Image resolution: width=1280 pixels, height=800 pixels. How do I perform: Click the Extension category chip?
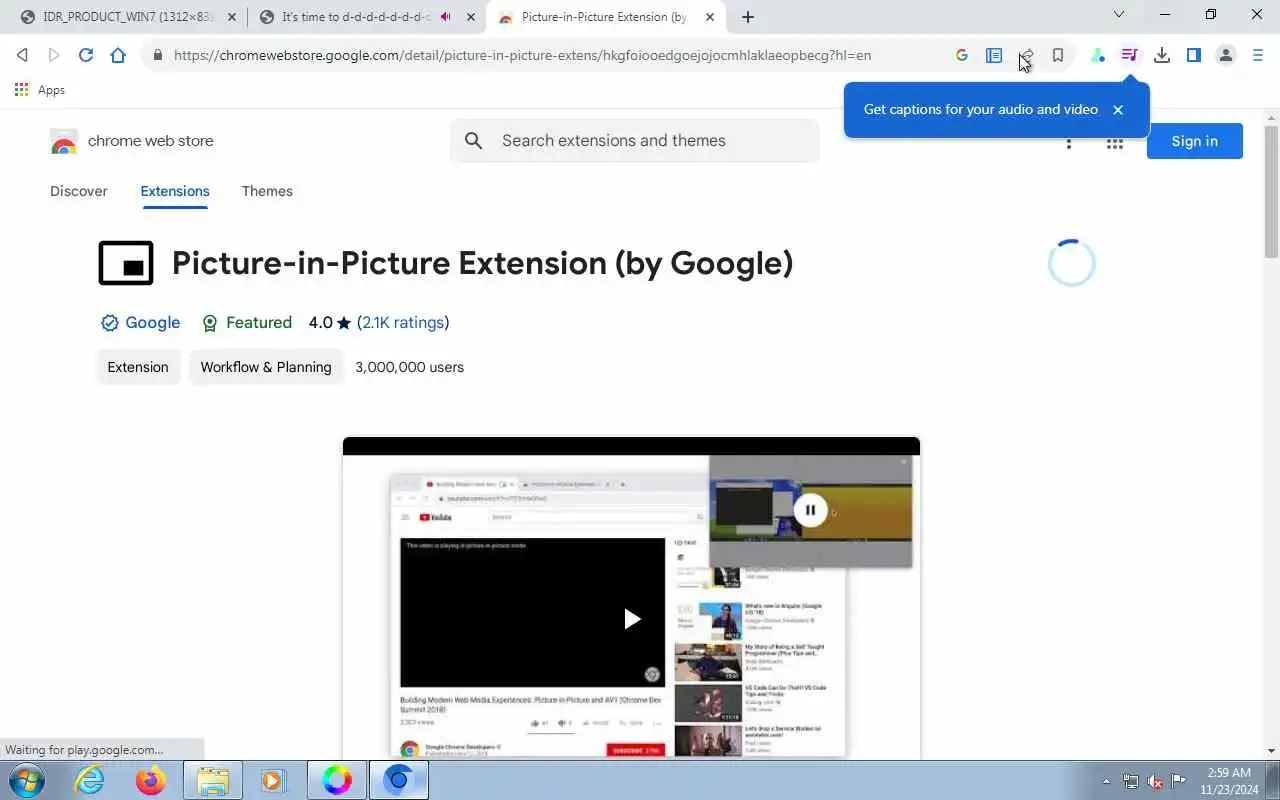coord(138,367)
